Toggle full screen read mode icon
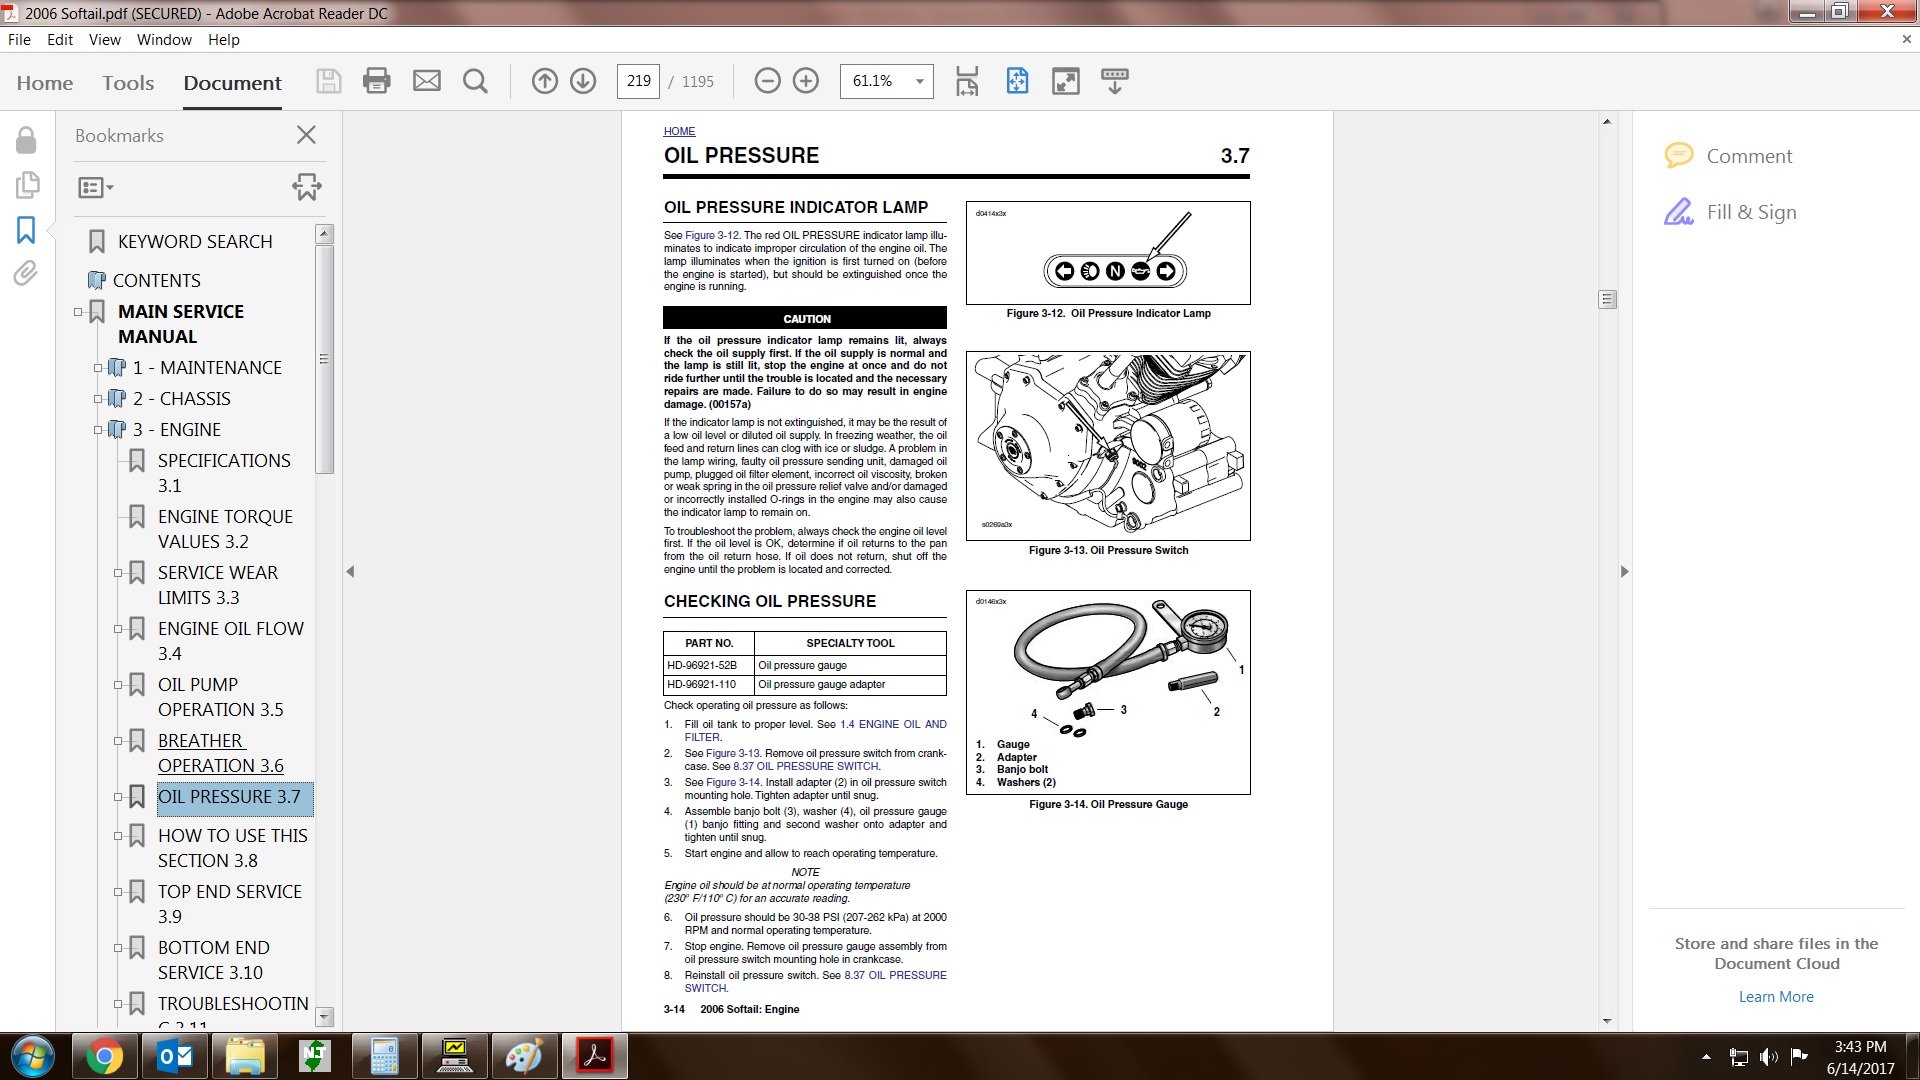 click(x=1066, y=81)
